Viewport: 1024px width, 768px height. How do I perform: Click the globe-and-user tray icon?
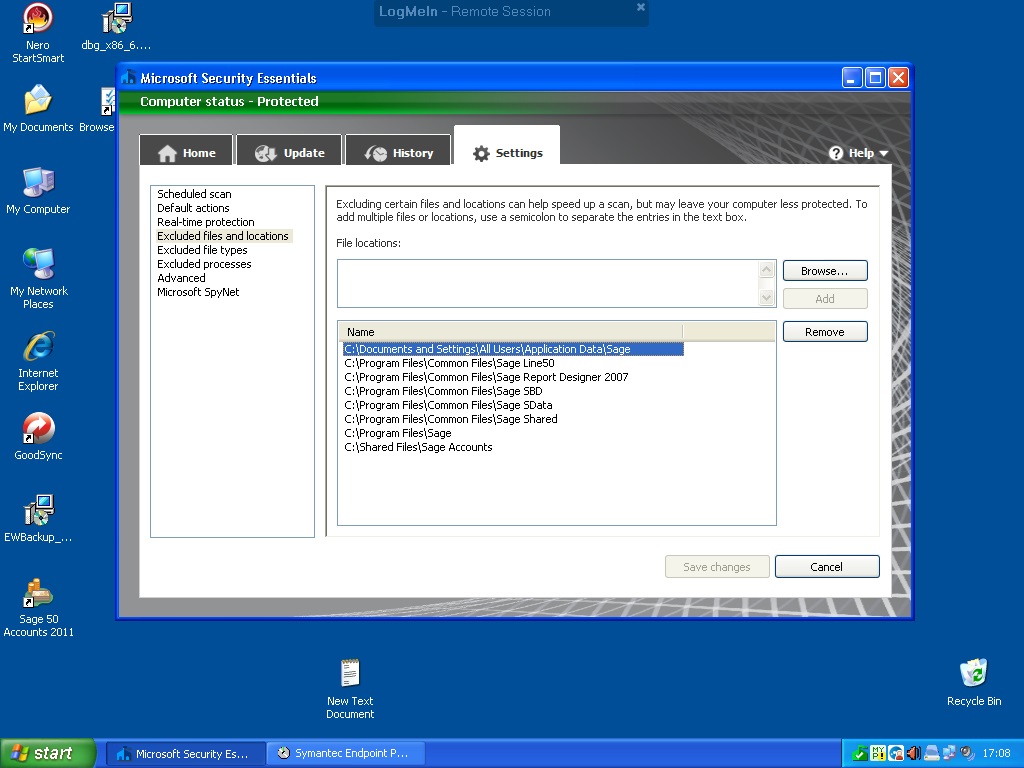[x=896, y=754]
